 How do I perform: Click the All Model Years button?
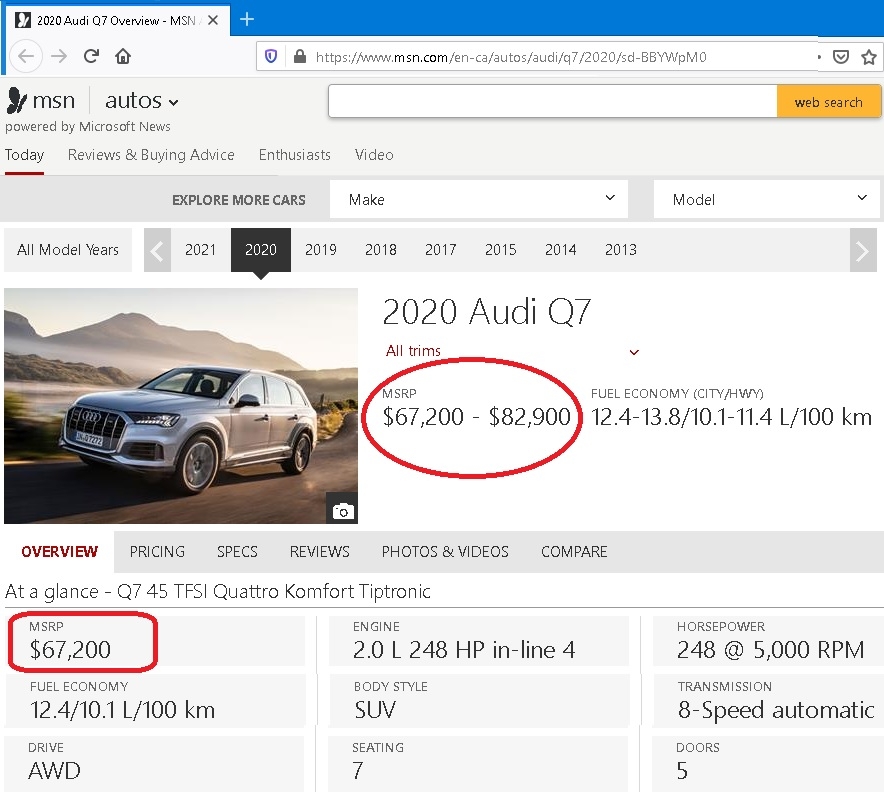click(68, 250)
